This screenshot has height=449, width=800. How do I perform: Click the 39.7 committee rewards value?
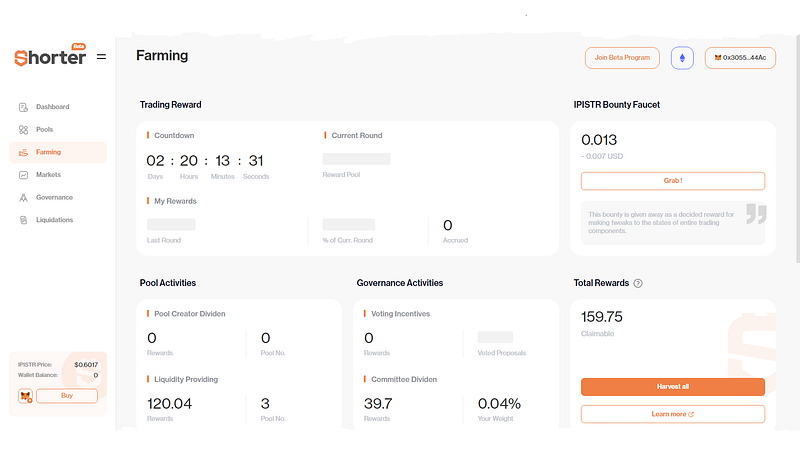point(378,404)
